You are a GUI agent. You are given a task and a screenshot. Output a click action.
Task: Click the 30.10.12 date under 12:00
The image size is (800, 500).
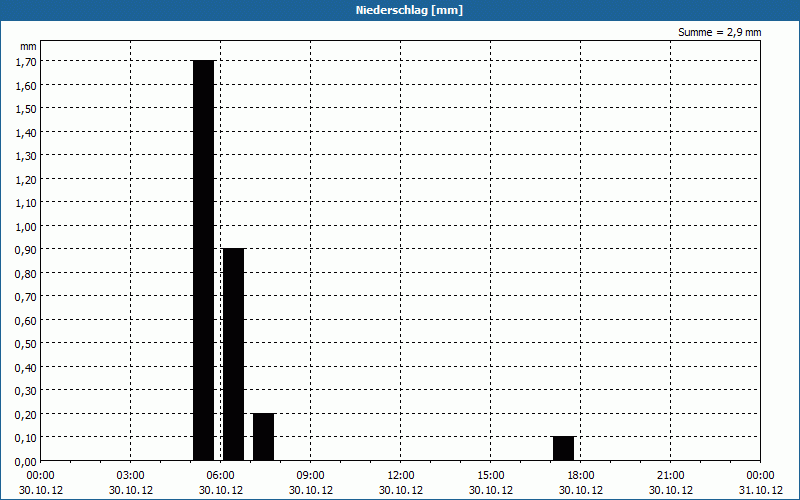point(401,490)
